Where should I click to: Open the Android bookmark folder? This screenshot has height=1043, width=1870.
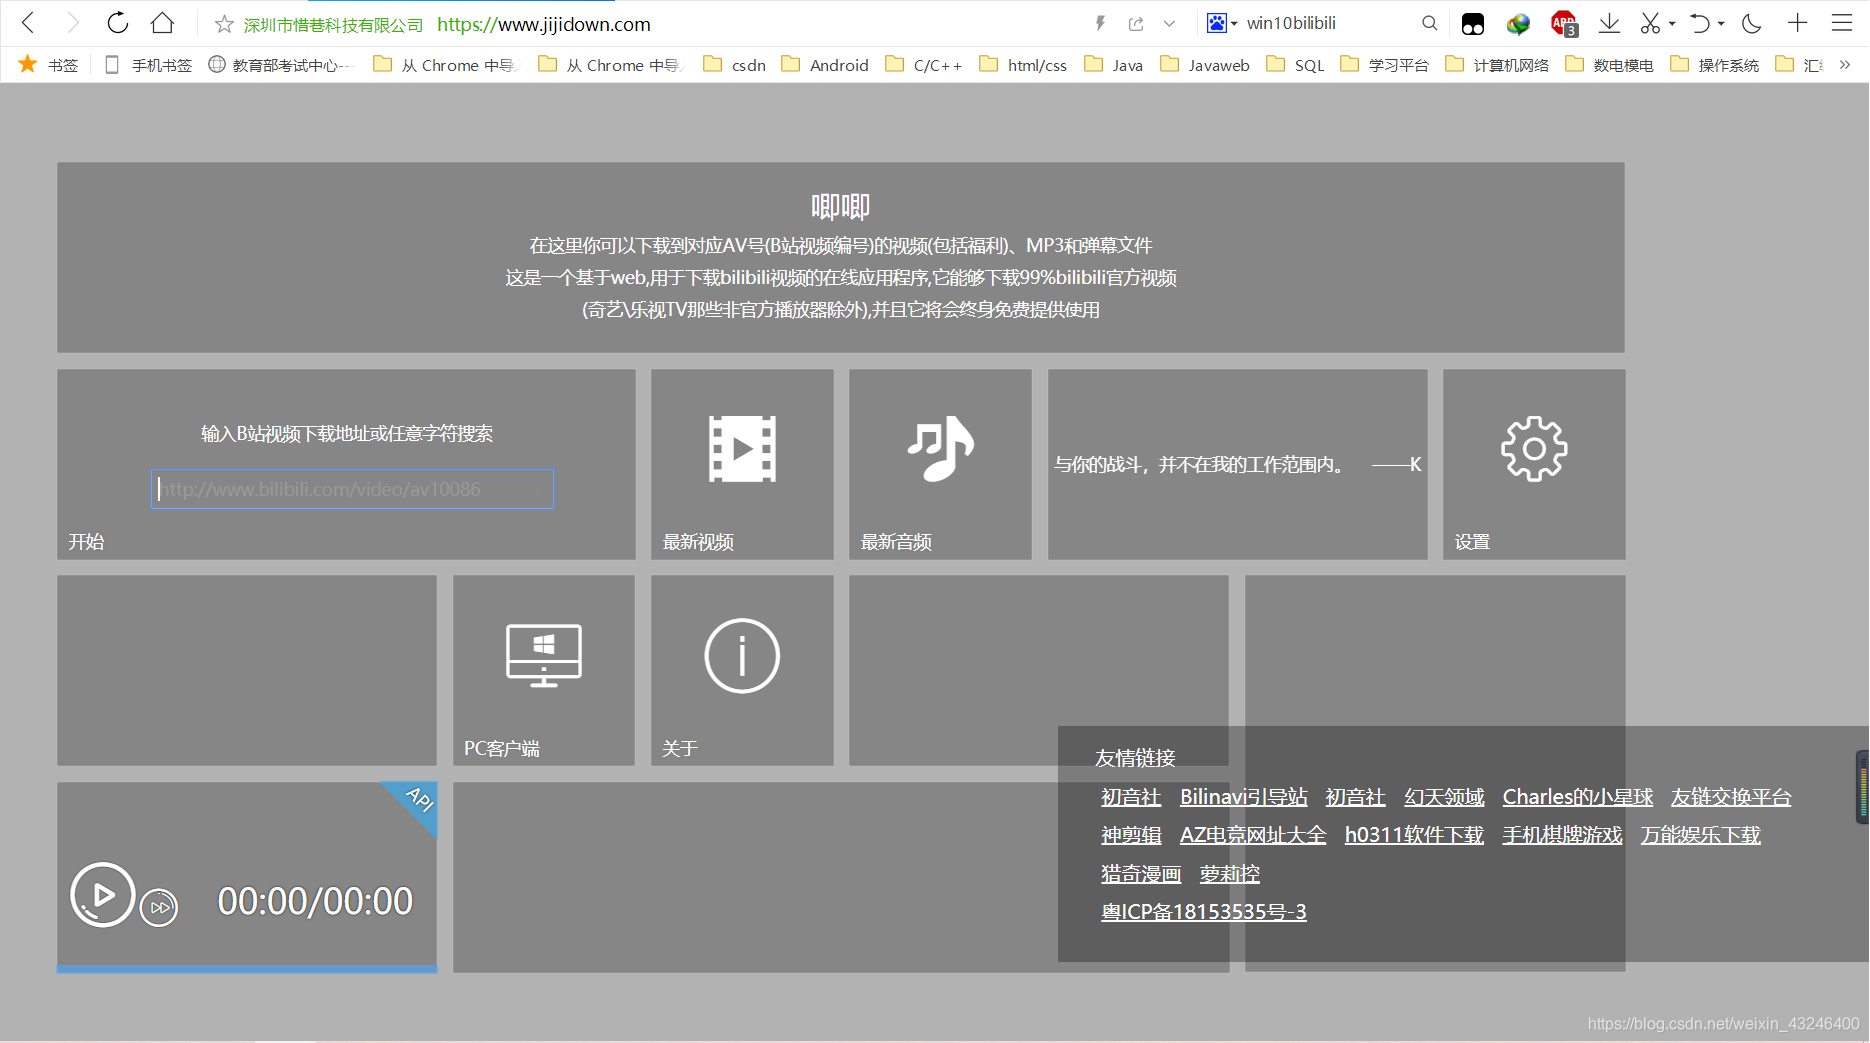pos(825,65)
